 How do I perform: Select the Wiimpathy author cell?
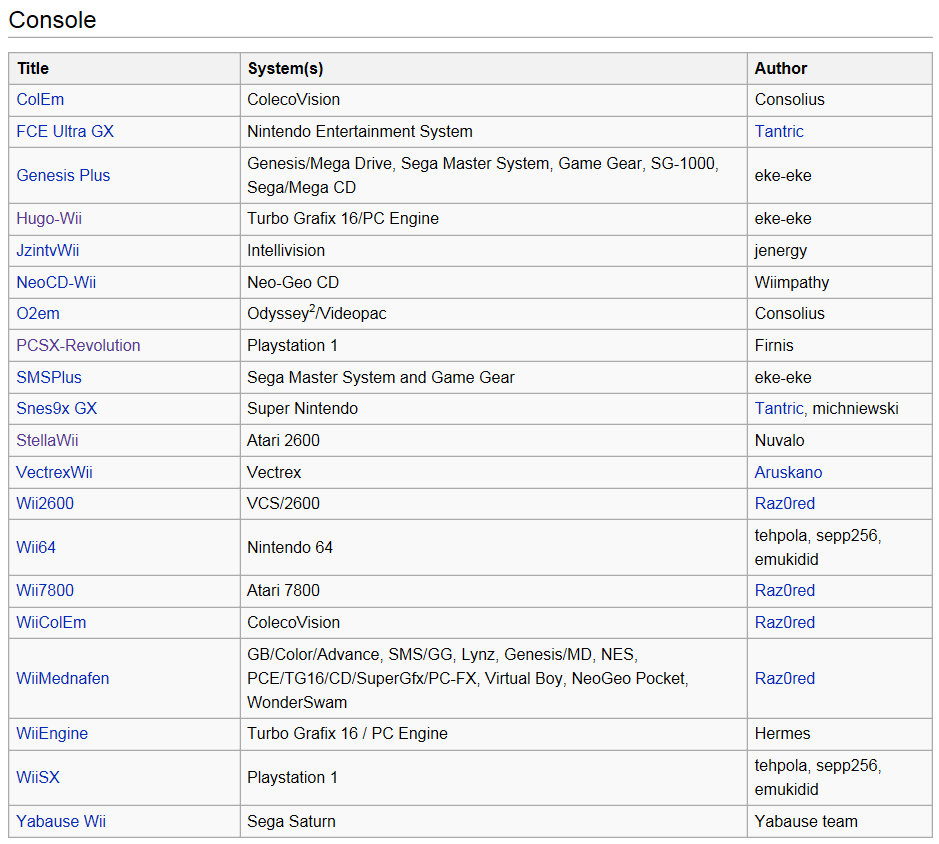[840, 282]
